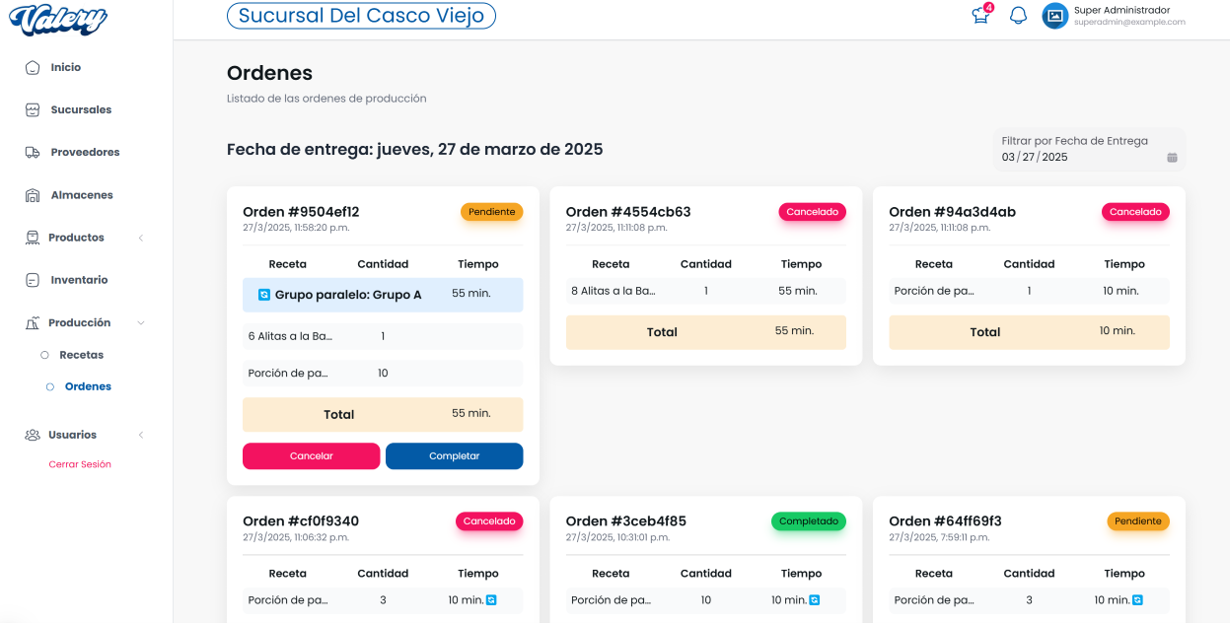Collapse the Producción submenu chevron
1230x623 pixels.
(141, 323)
